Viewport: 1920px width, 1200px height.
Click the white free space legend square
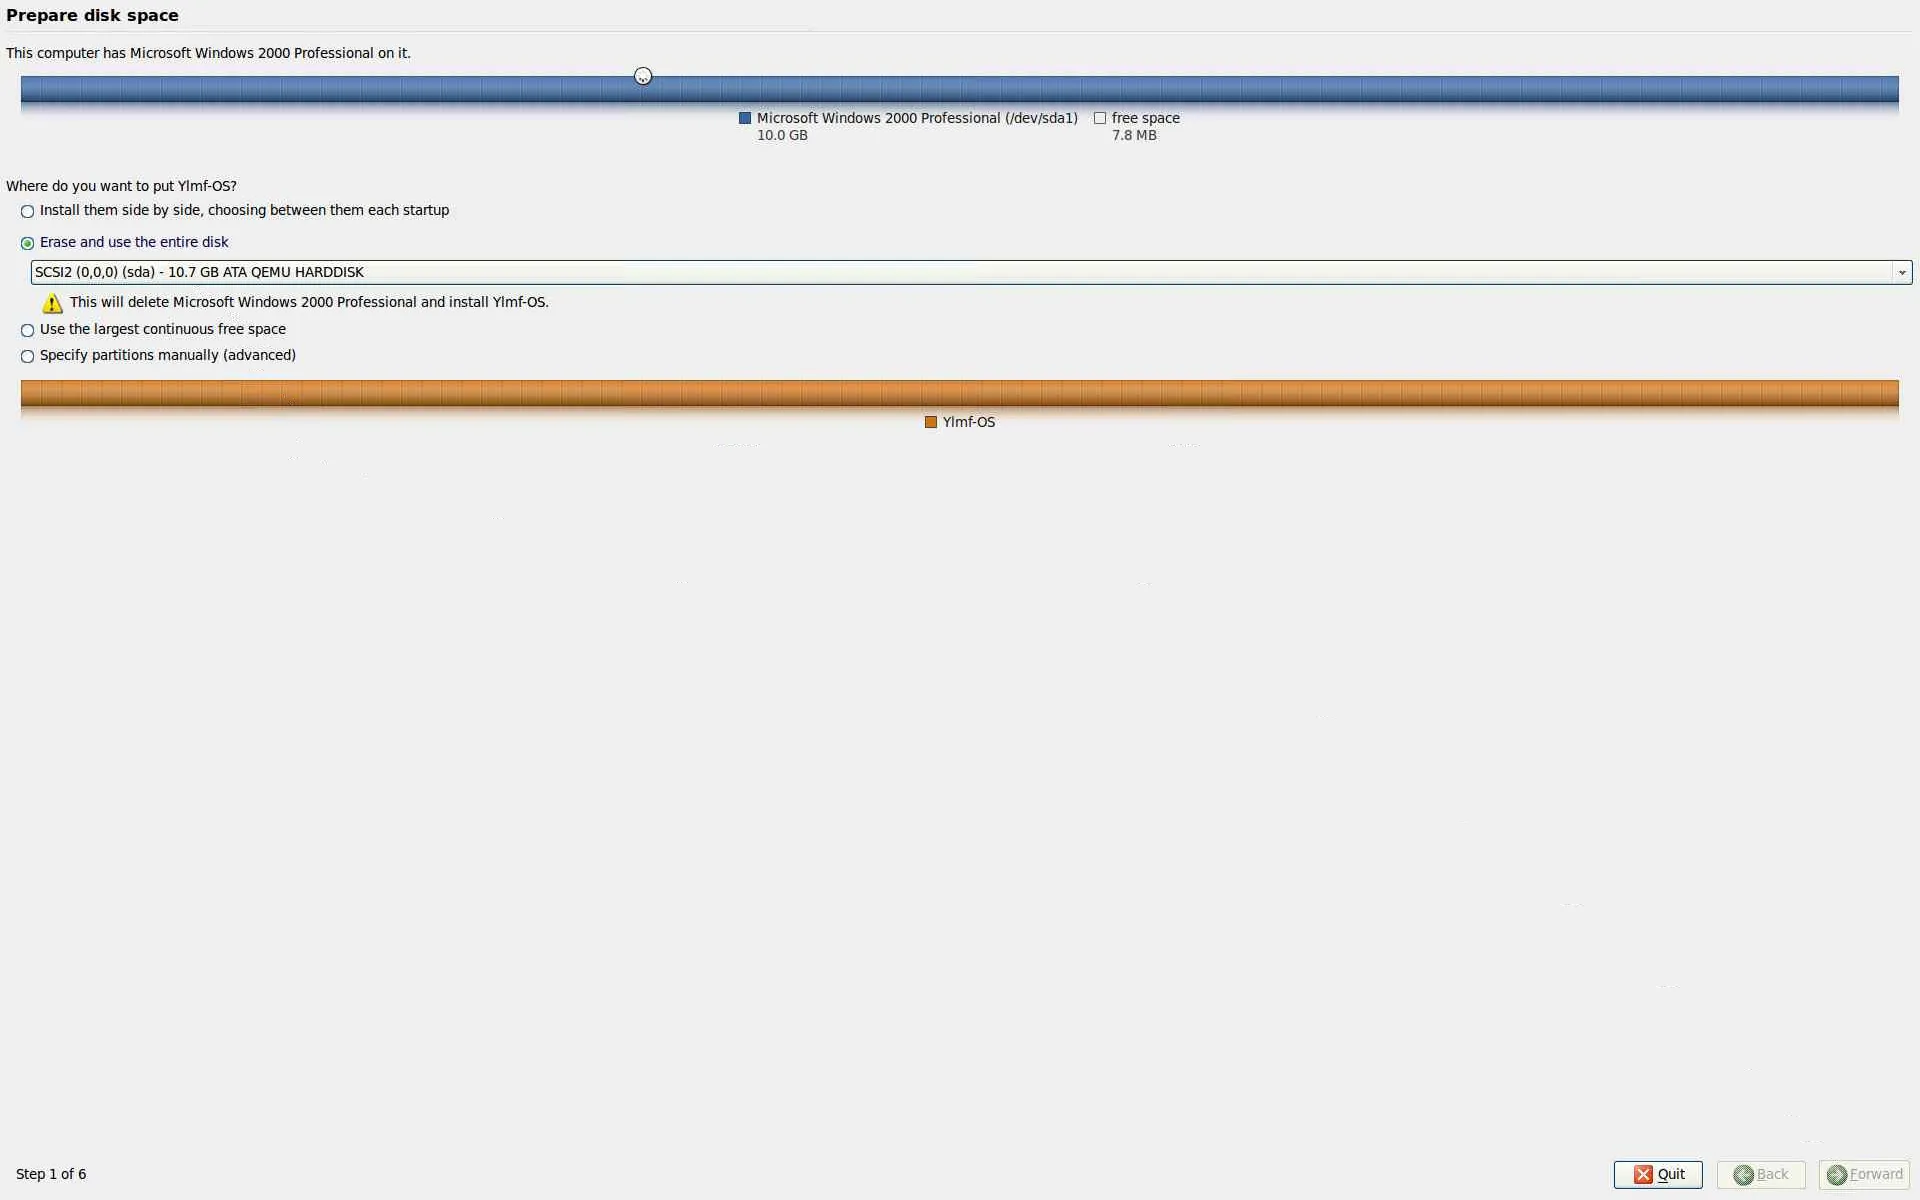[1100, 118]
